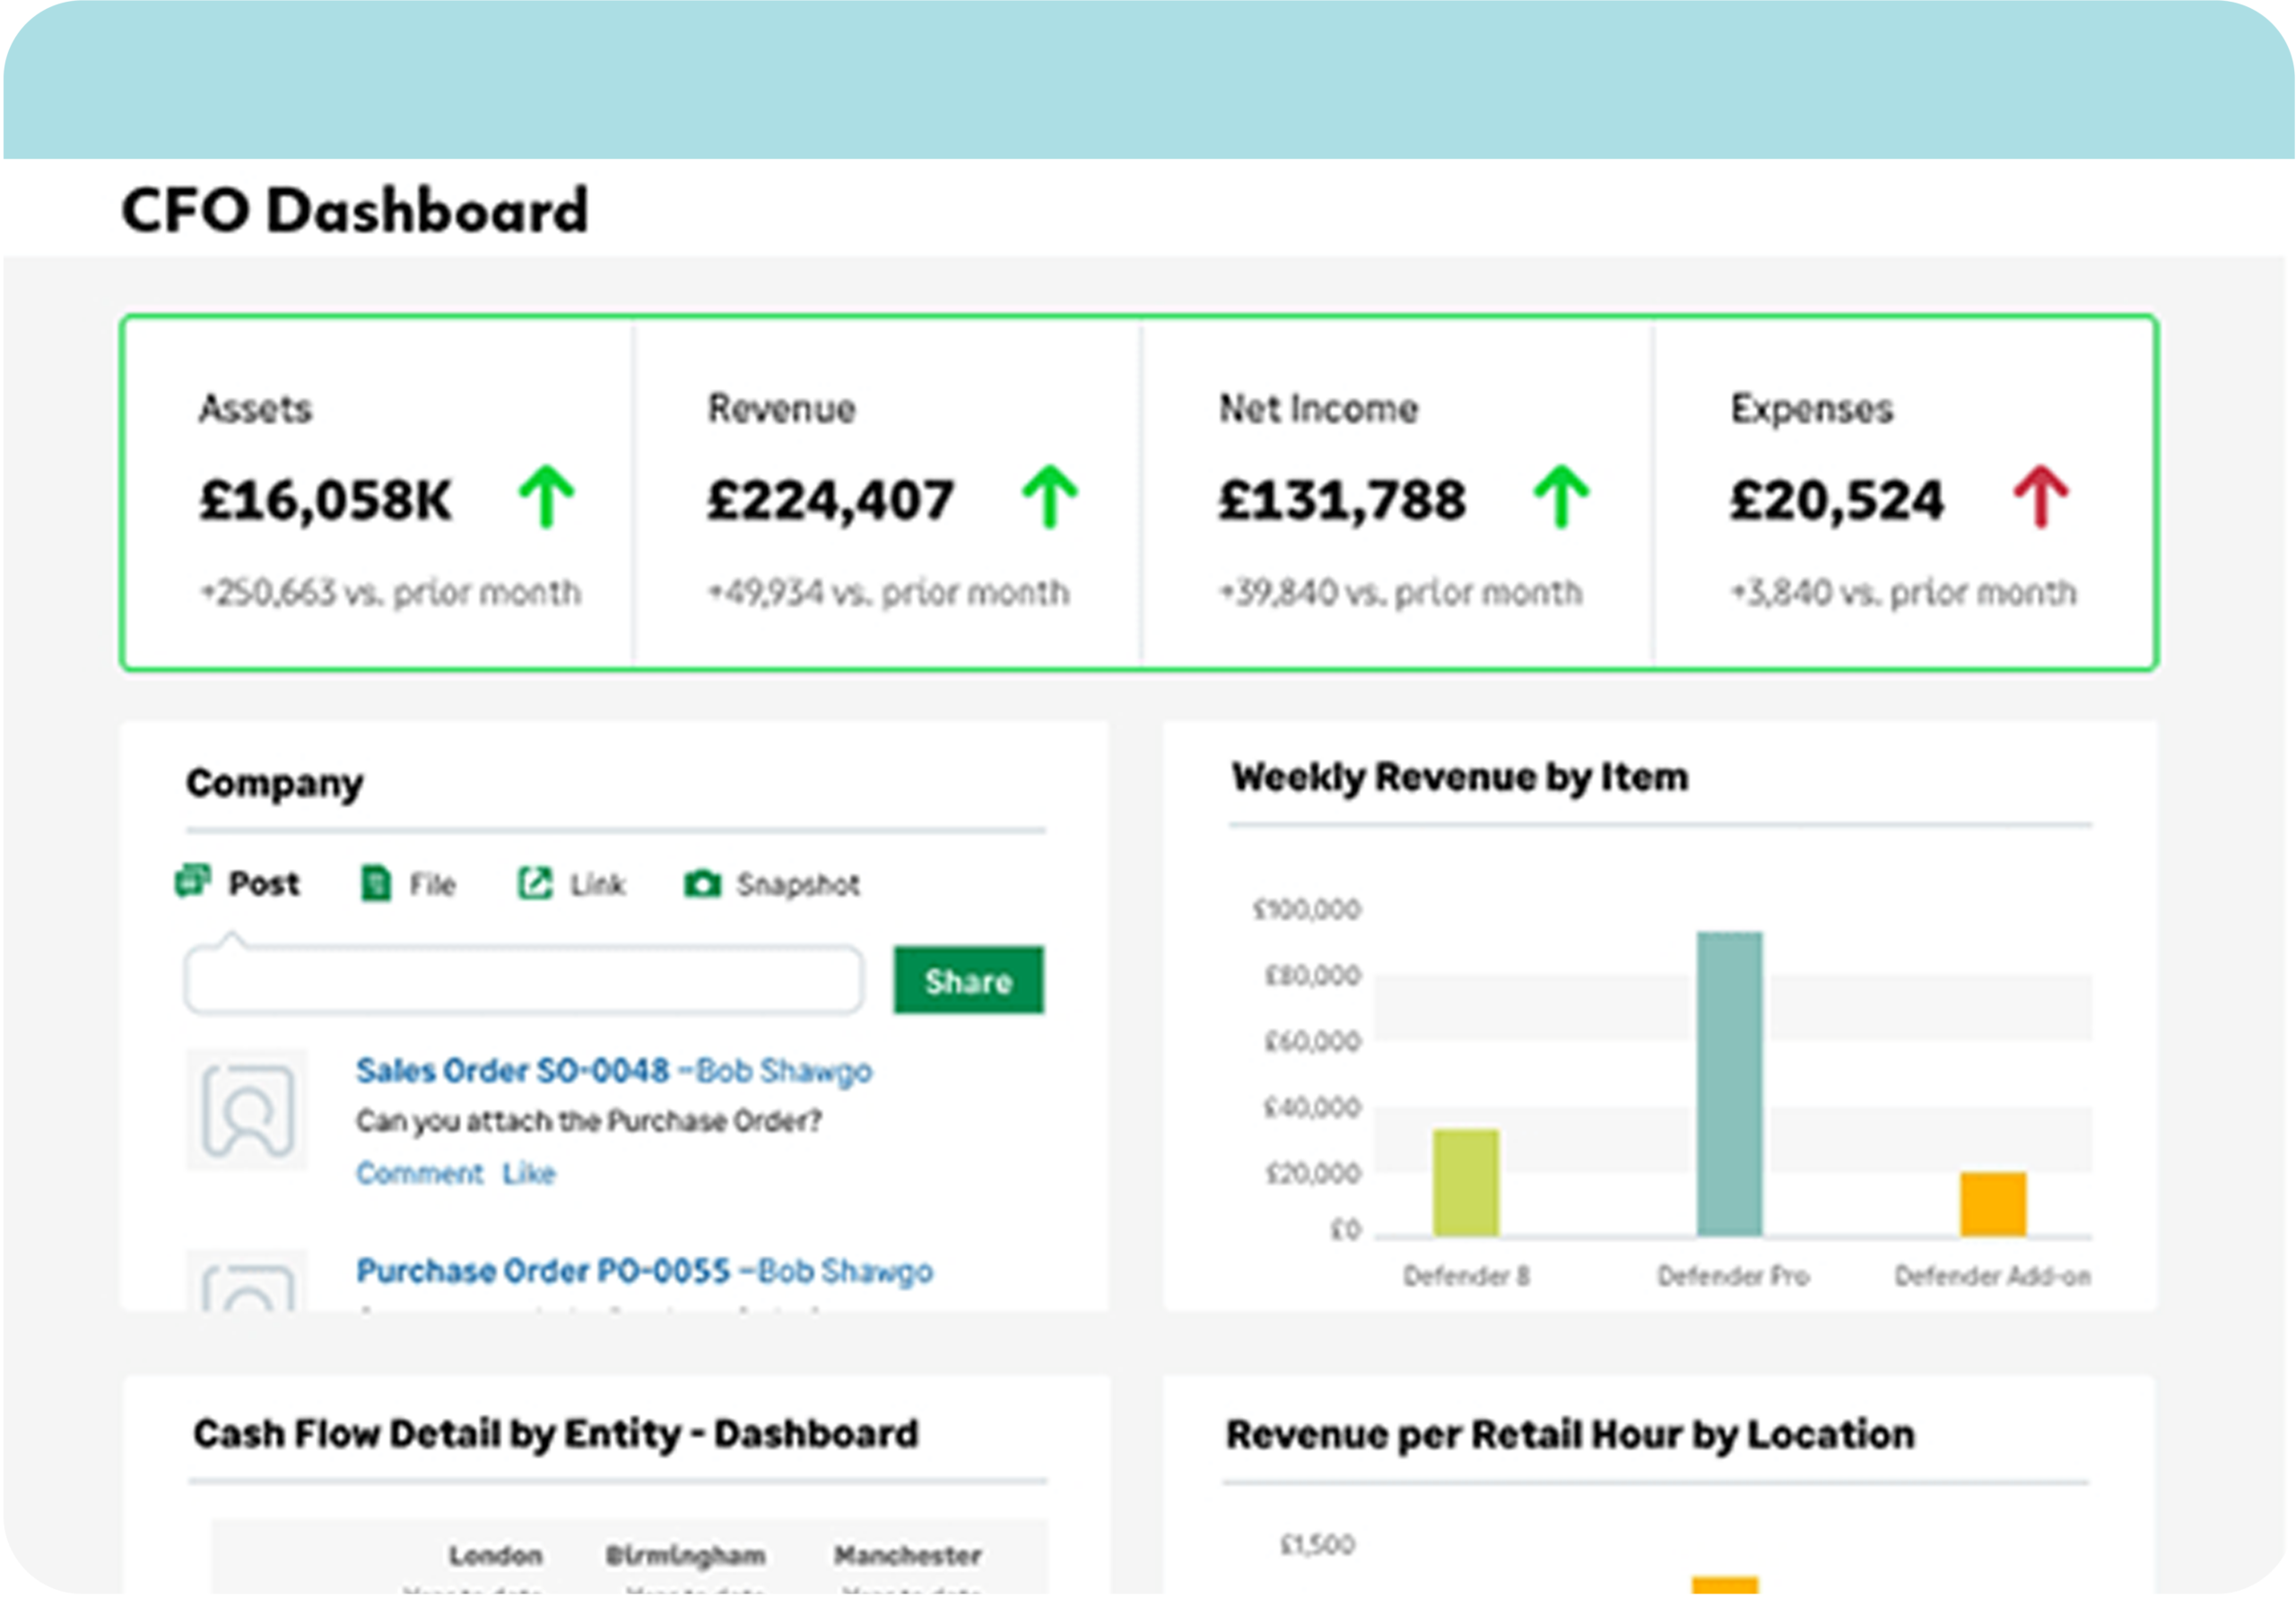The image size is (2296, 1597).
Task: Click the +250,663 vs. prior month text
Action: click(x=391, y=593)
